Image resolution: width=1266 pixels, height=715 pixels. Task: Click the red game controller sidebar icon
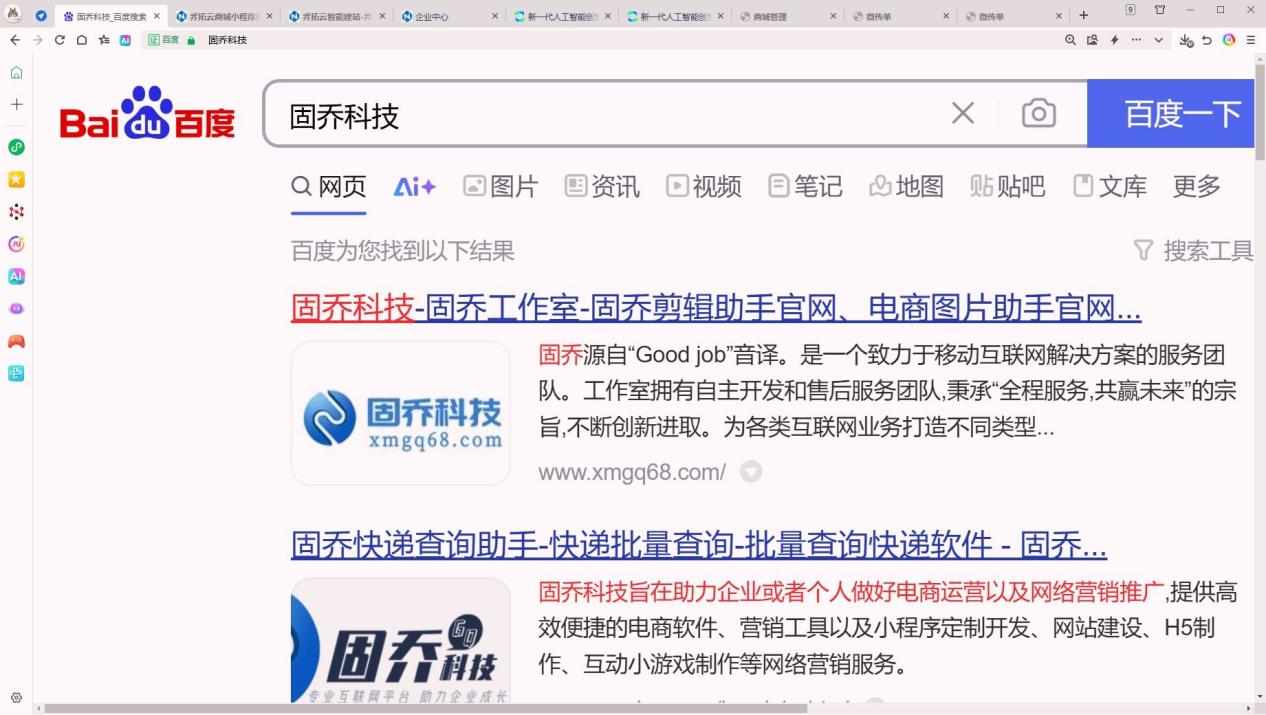[16, 341]
